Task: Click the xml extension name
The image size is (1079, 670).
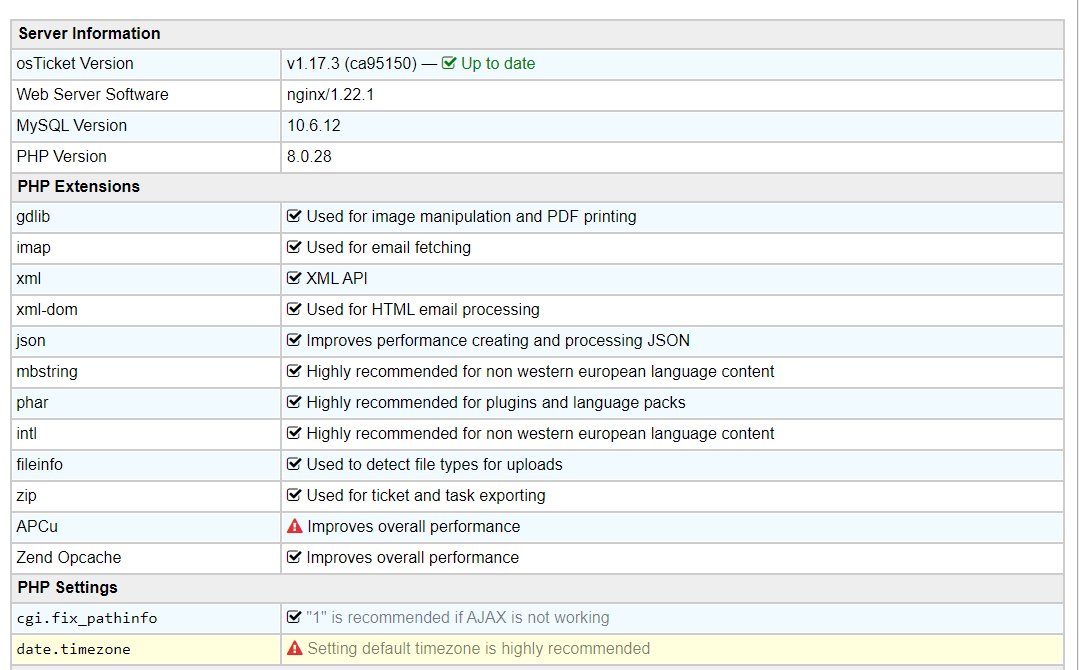Action: point(29,279)
